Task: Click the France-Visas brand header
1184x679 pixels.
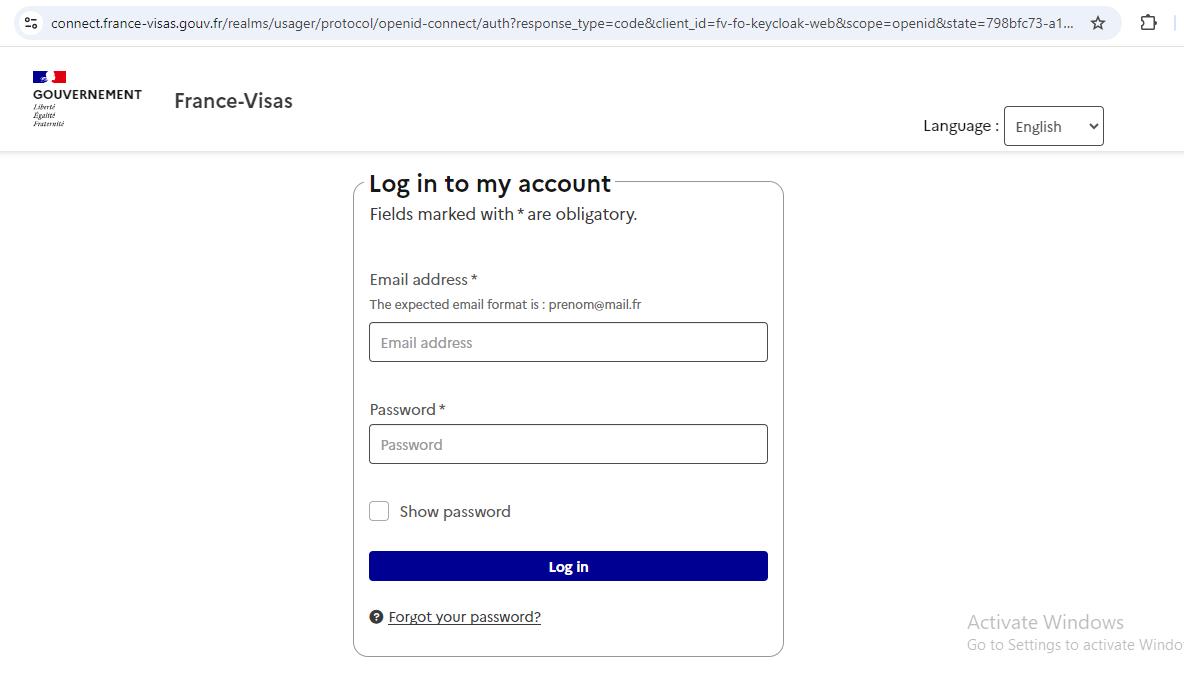Action: click(233, 101)
